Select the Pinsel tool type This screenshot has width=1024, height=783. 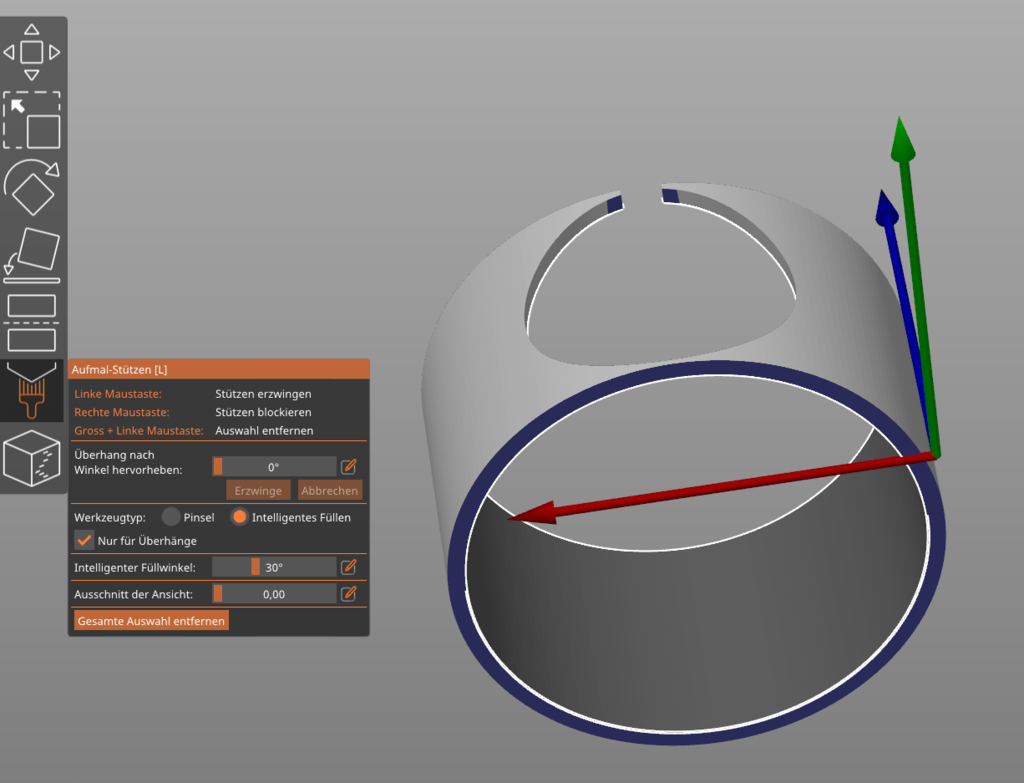(171, 517)
